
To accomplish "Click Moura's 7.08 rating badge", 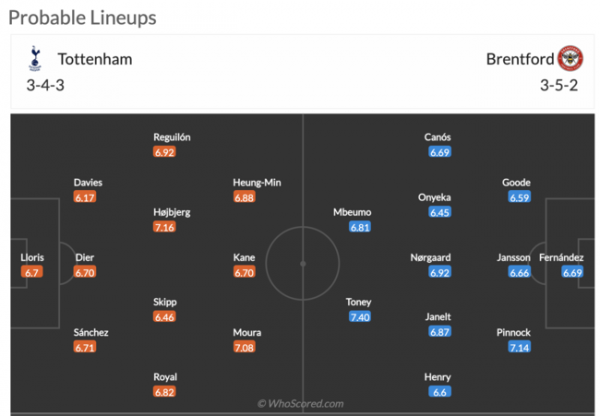I will coord(246,347).
